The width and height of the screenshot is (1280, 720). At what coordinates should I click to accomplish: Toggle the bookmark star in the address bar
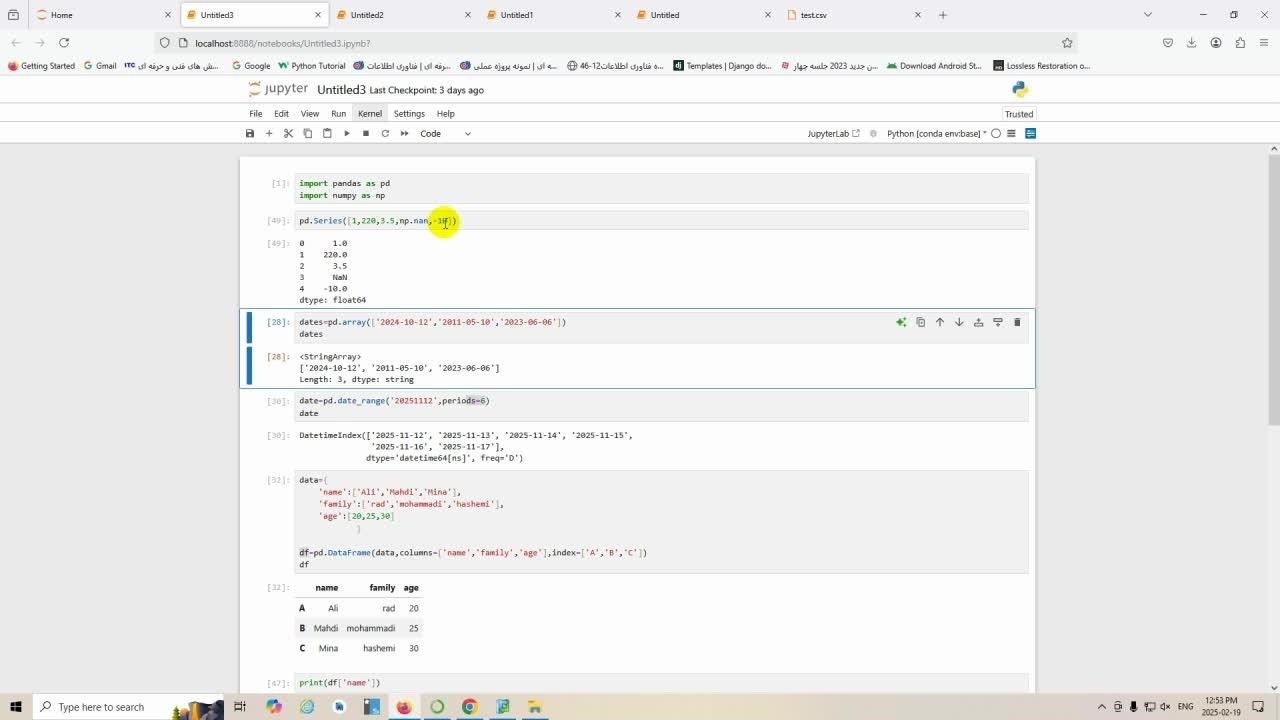(x=1067, y=43)
